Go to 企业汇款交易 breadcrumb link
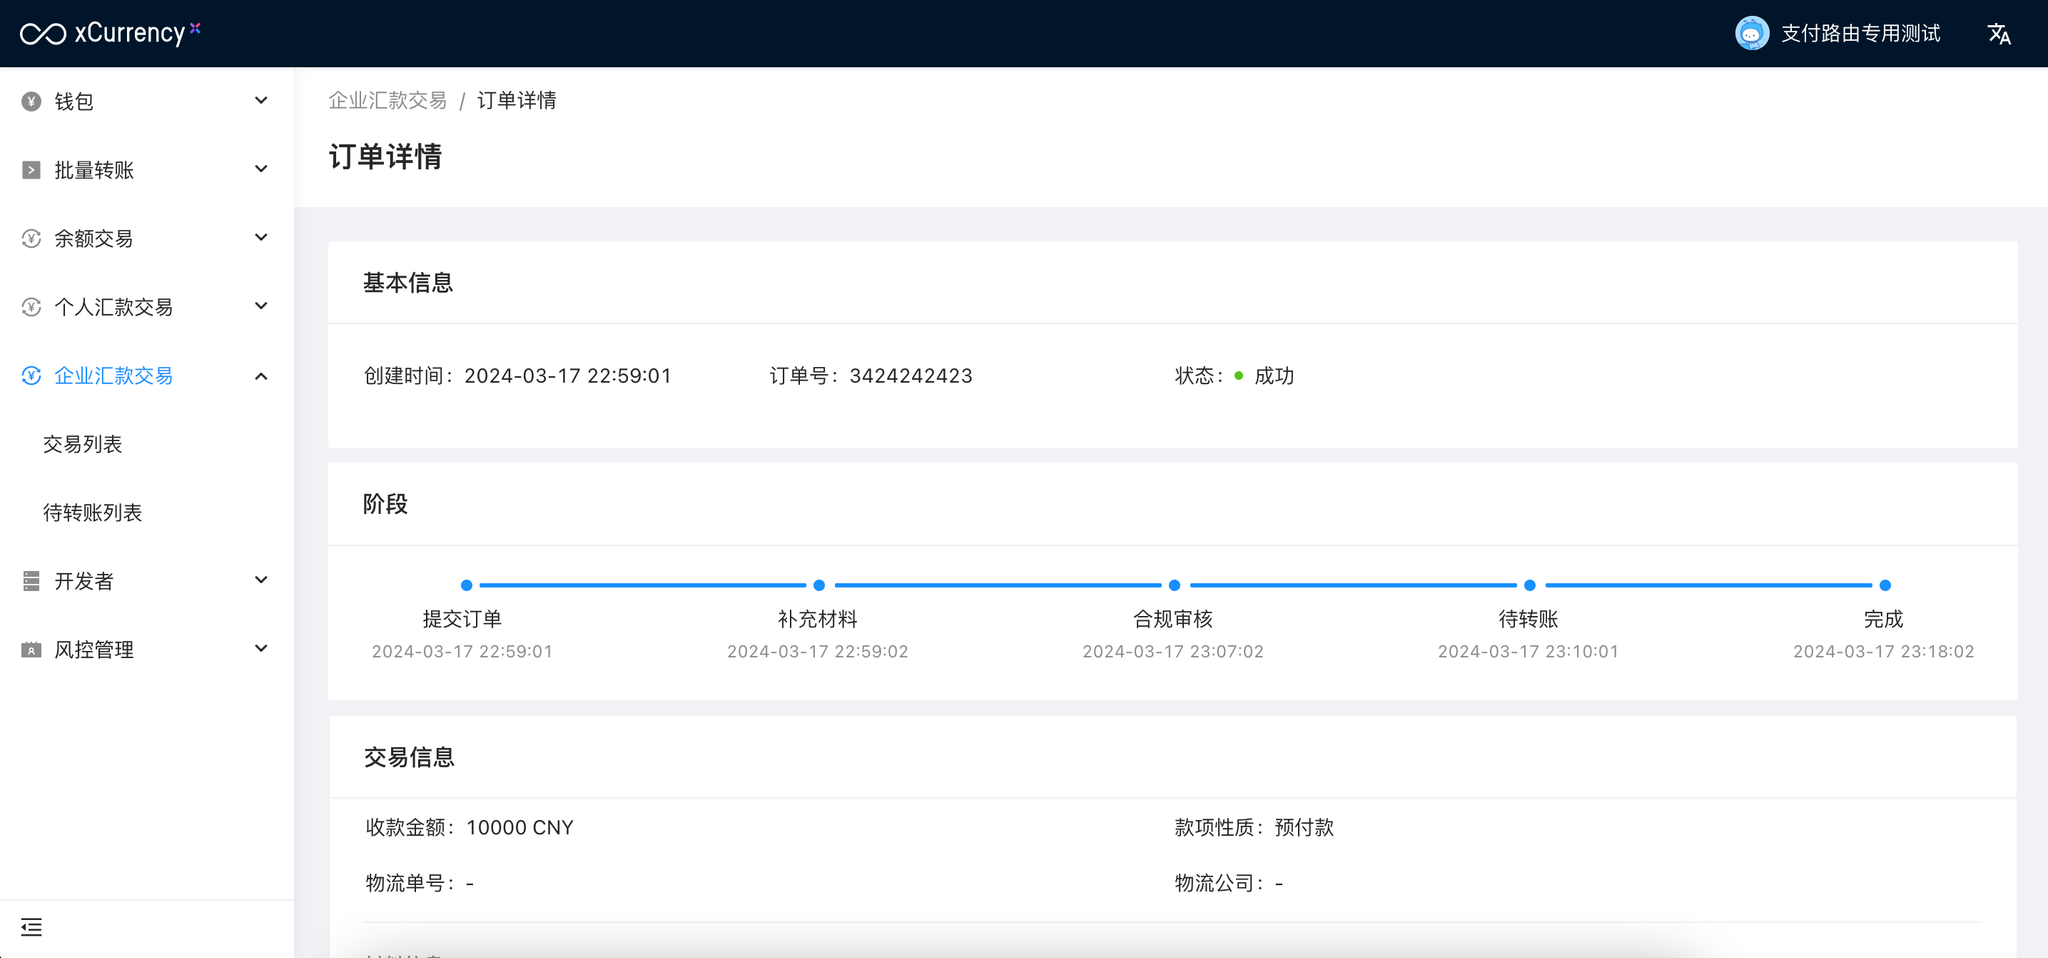This screenshot has width=2048, height=958. [x=387, y=101]
